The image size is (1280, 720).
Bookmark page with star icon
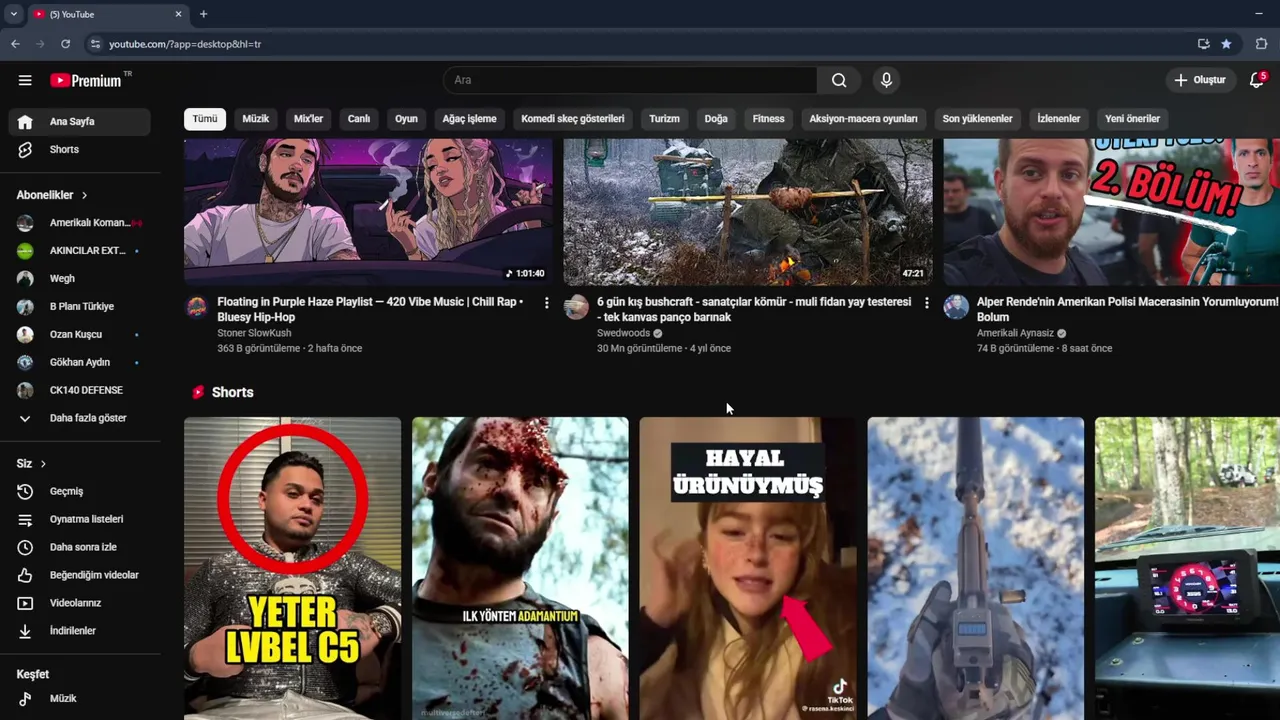pyautogui.click(x=1226, y=44)
